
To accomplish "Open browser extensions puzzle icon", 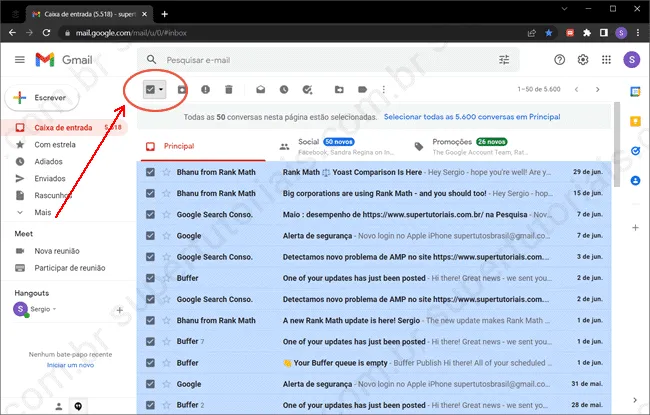I will click(x=587, y=33).
